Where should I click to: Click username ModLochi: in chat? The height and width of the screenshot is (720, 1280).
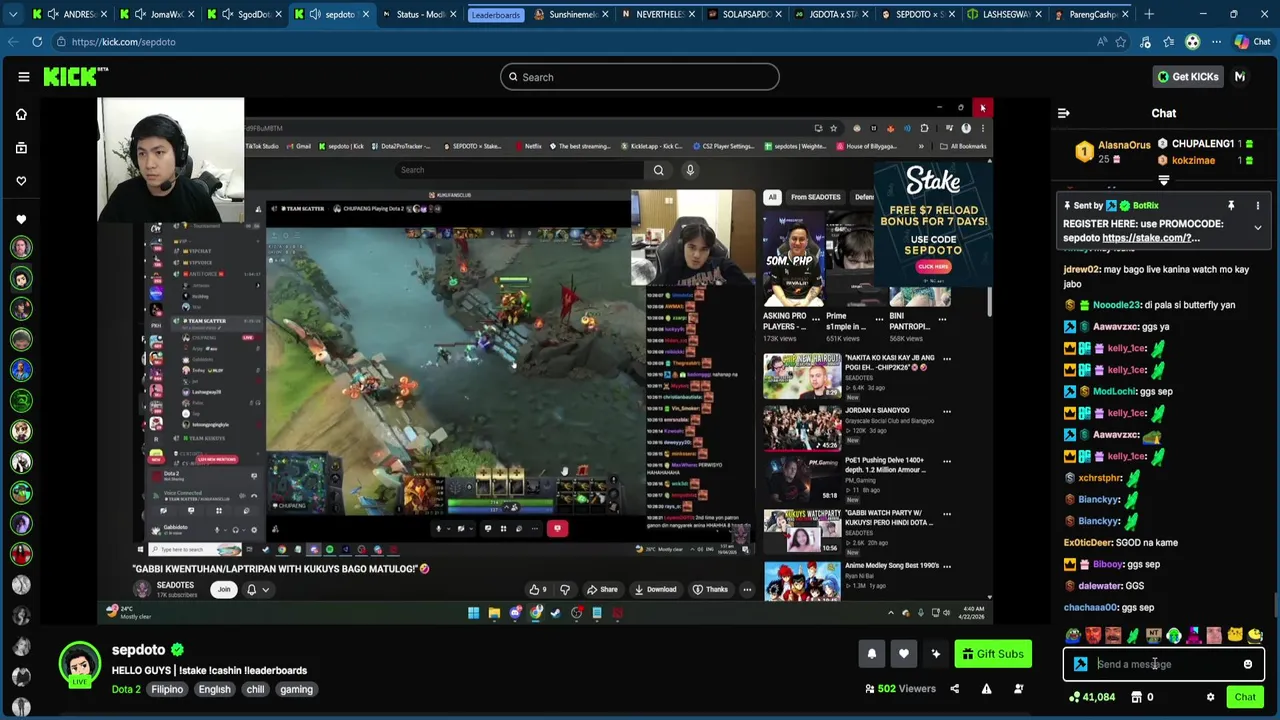click(x=1114, y=391)
